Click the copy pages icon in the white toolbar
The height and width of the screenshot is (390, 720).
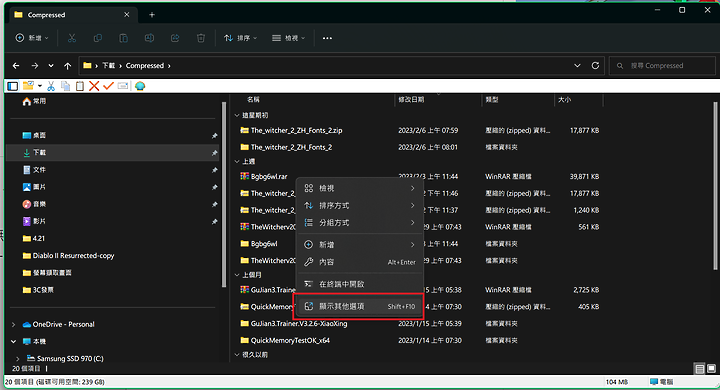(66, 86)
